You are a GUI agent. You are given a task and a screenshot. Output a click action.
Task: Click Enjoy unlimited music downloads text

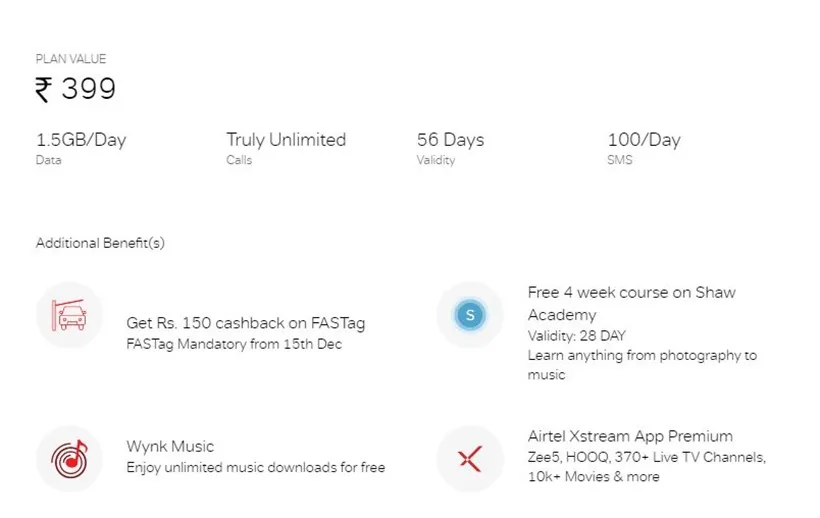(x=256, y=467)
